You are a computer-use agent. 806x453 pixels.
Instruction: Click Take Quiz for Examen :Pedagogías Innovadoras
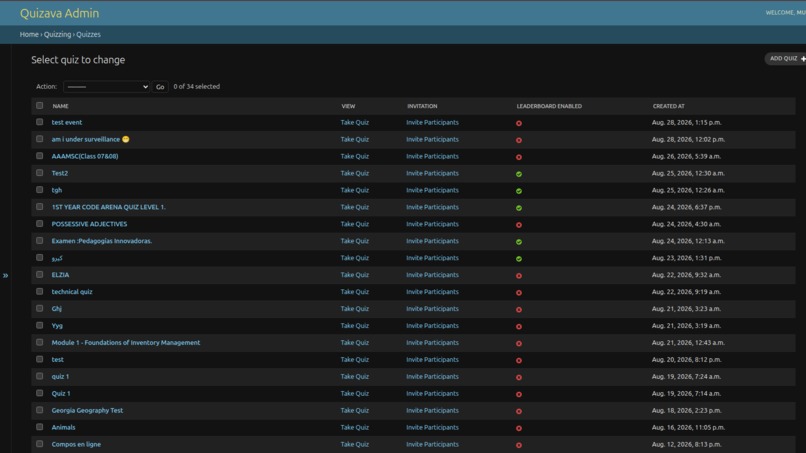pos(355,241)
